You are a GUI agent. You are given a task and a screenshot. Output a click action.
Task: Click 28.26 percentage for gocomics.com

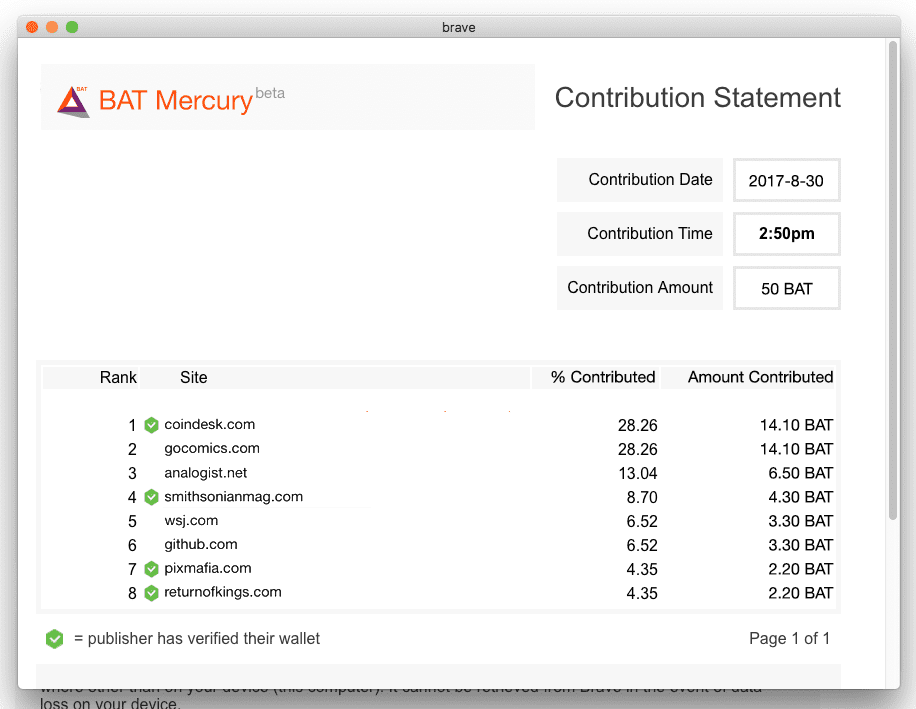coord(637,449)
